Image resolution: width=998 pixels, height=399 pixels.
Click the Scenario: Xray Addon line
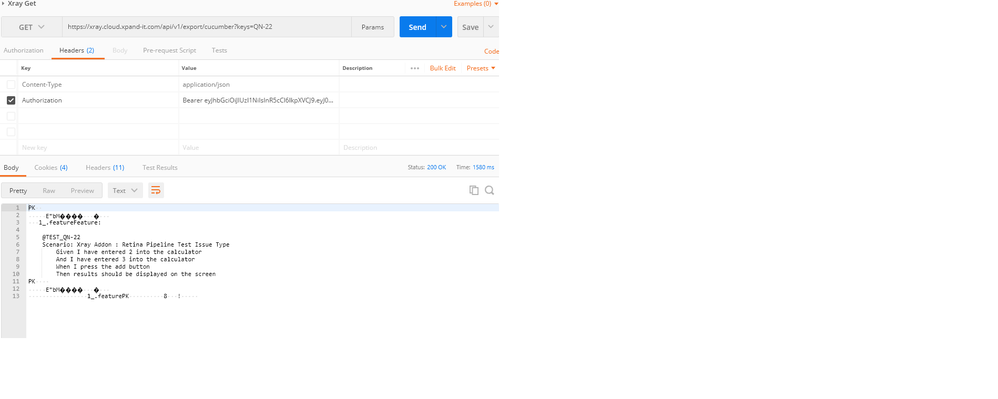(136, 244)
